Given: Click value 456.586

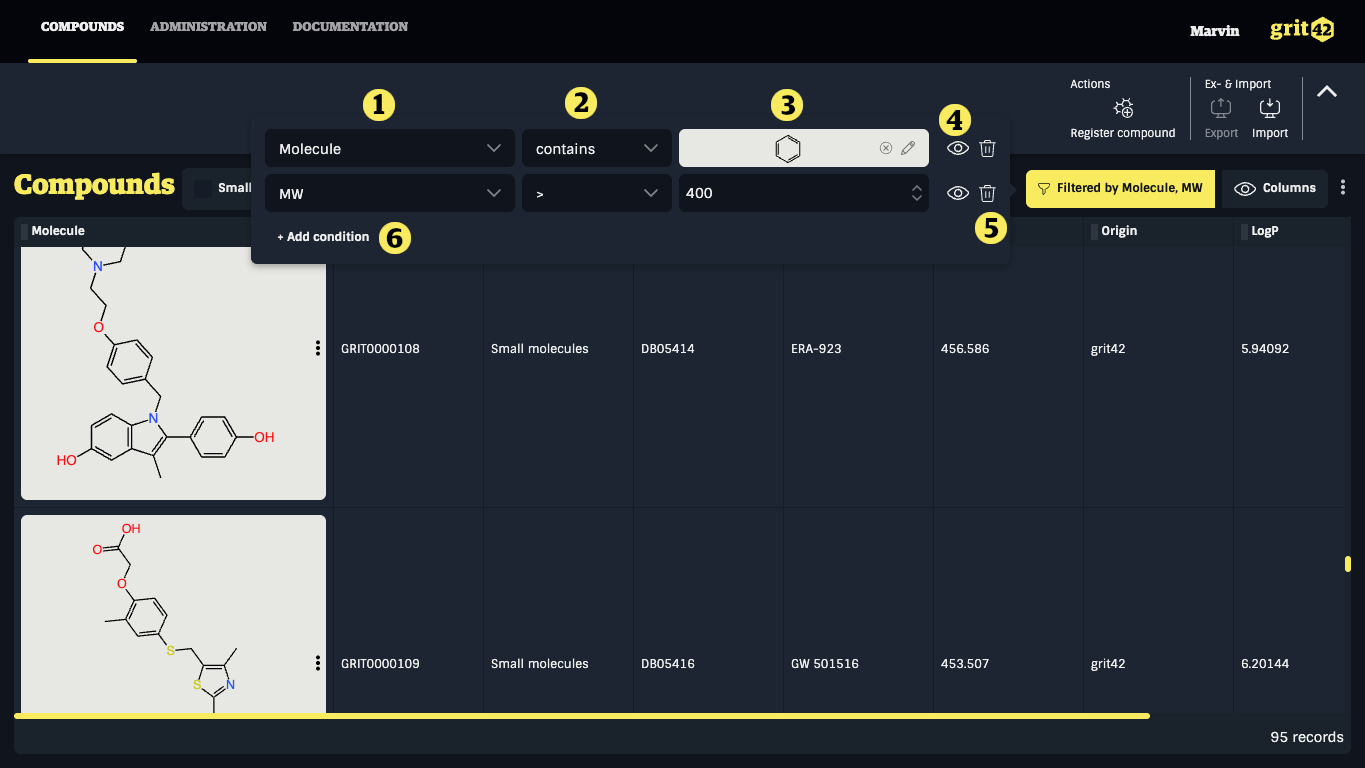Looking at the screenshot, I should point(965,349).
